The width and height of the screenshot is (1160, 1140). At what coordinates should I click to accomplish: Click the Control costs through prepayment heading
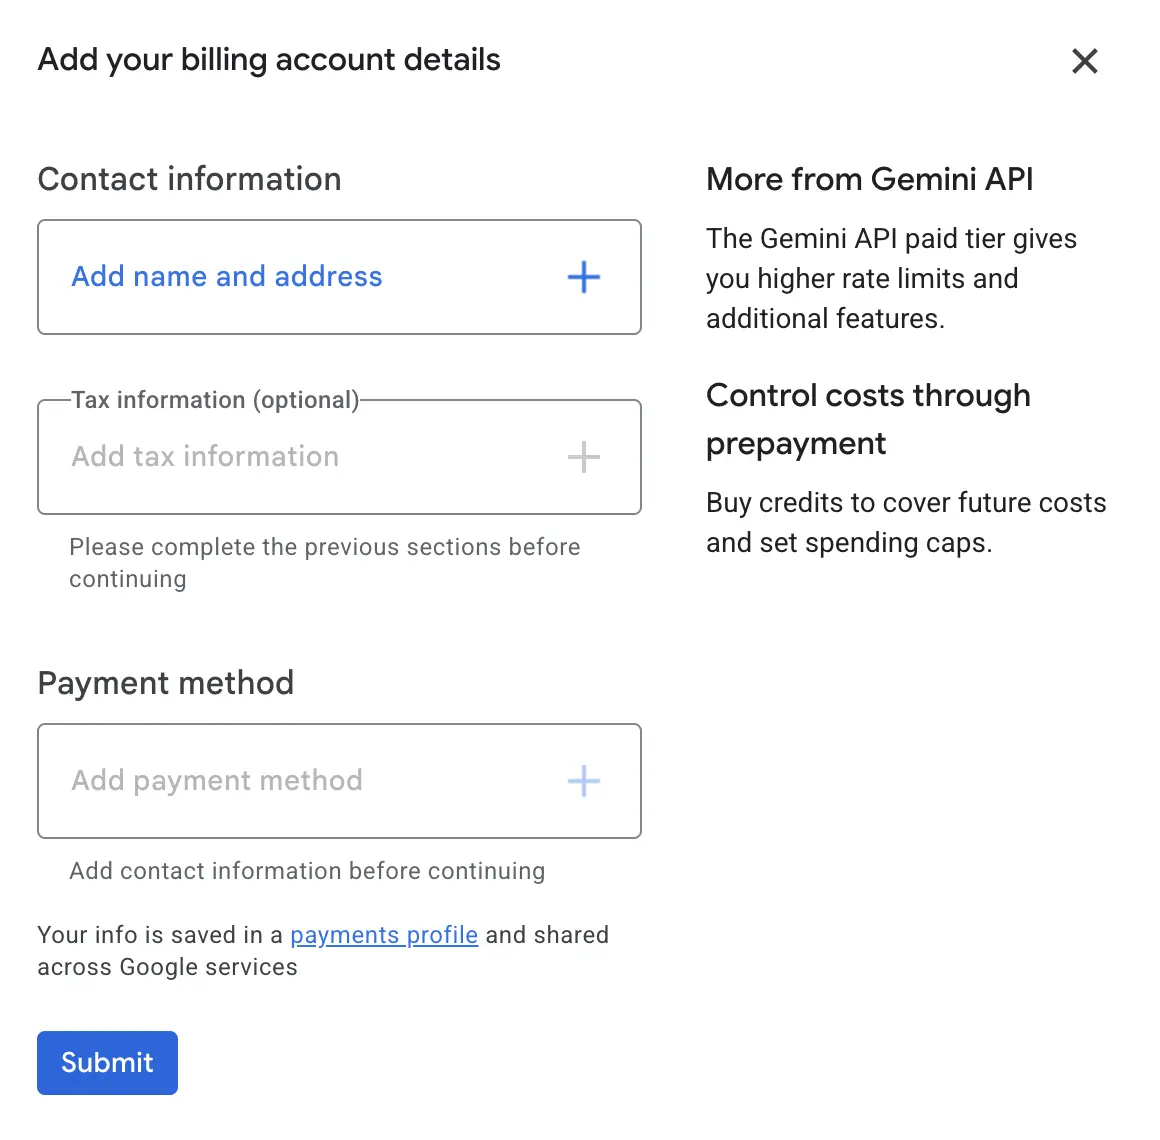(869, 419)
